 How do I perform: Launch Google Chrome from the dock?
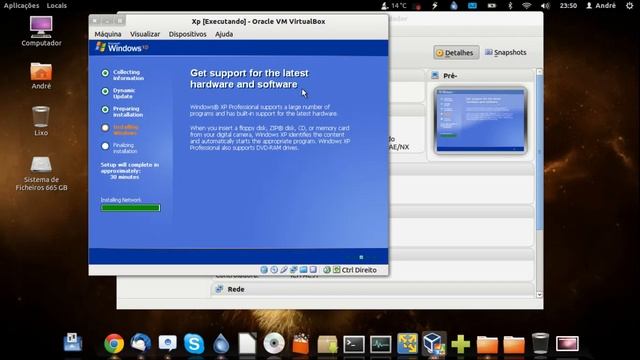(x=114, y=344)
